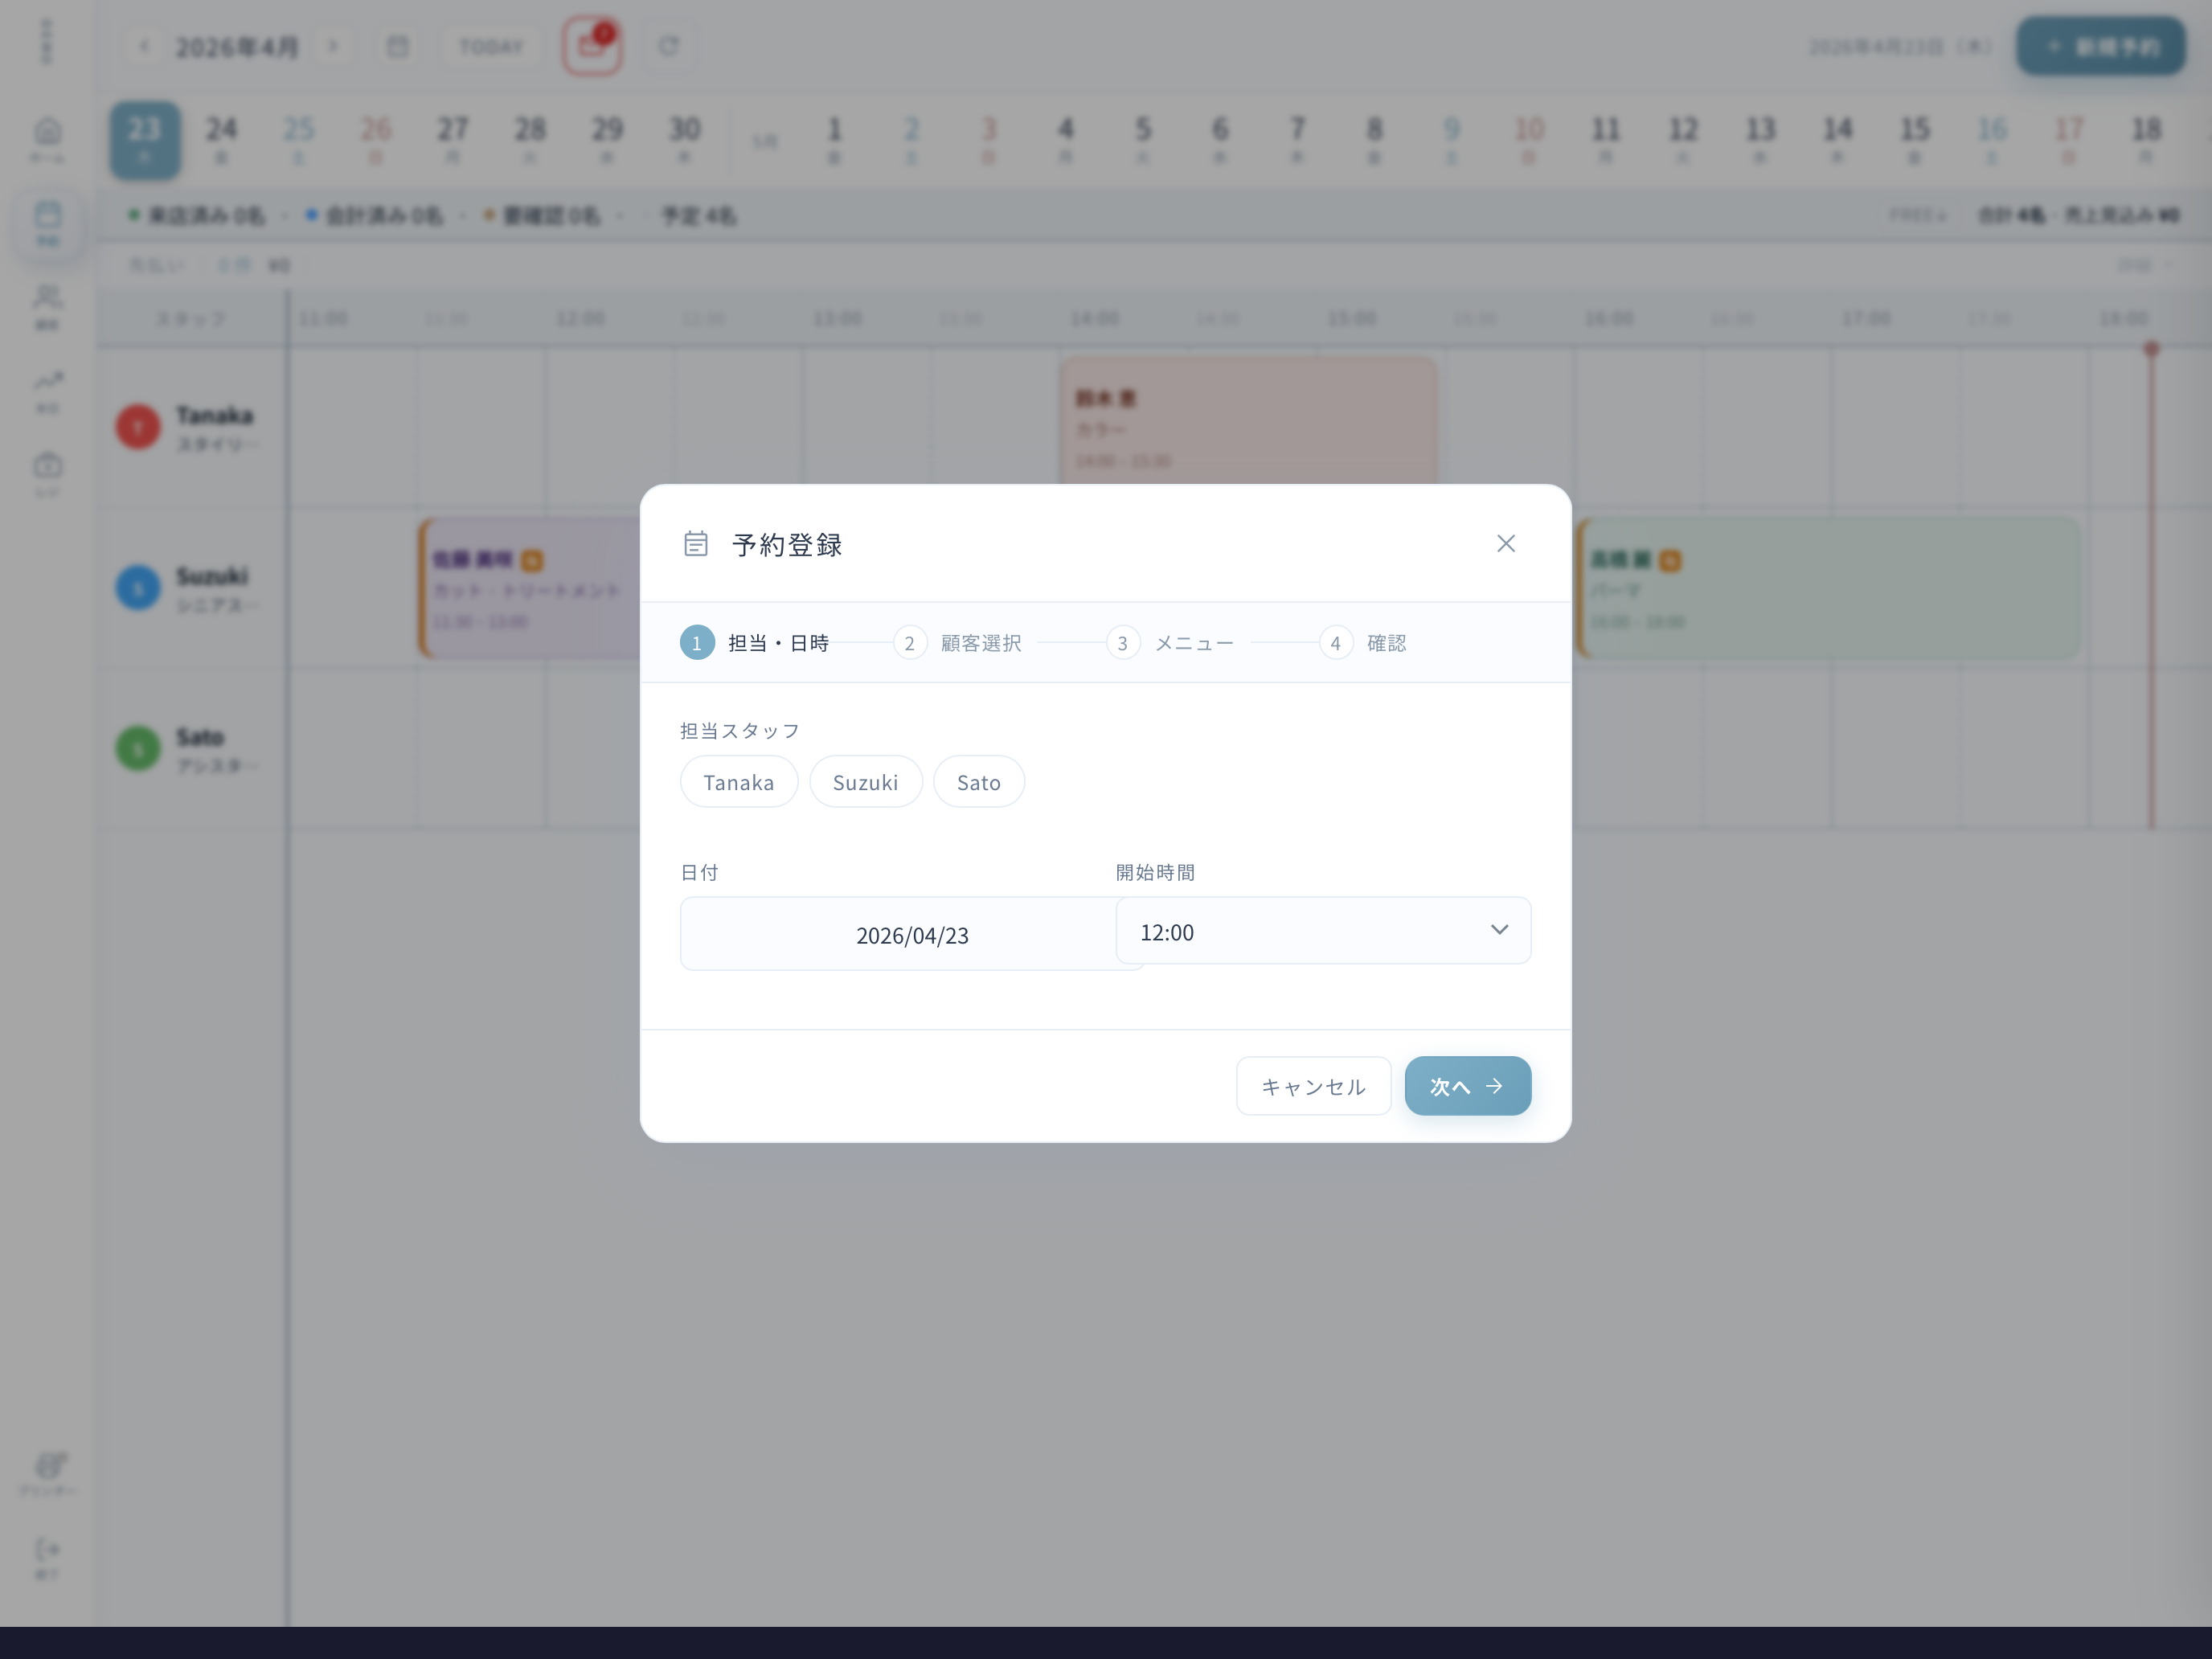Select date 27 in the date strip

(x=453, y=140)
